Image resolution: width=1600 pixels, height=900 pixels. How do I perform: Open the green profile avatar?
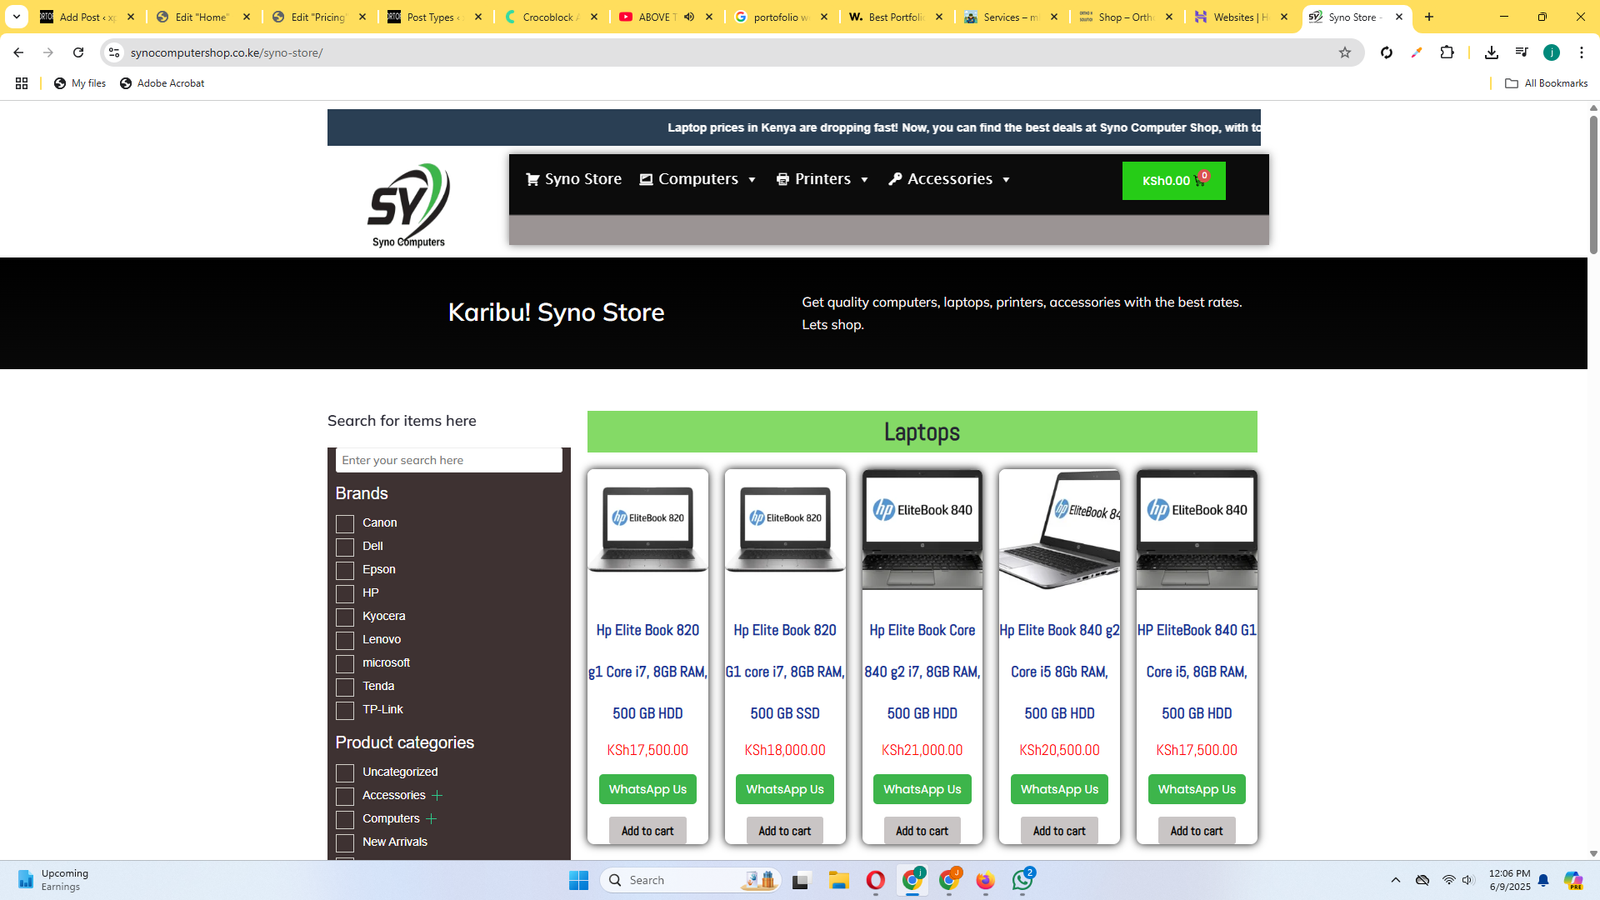tap(1551, 52)
